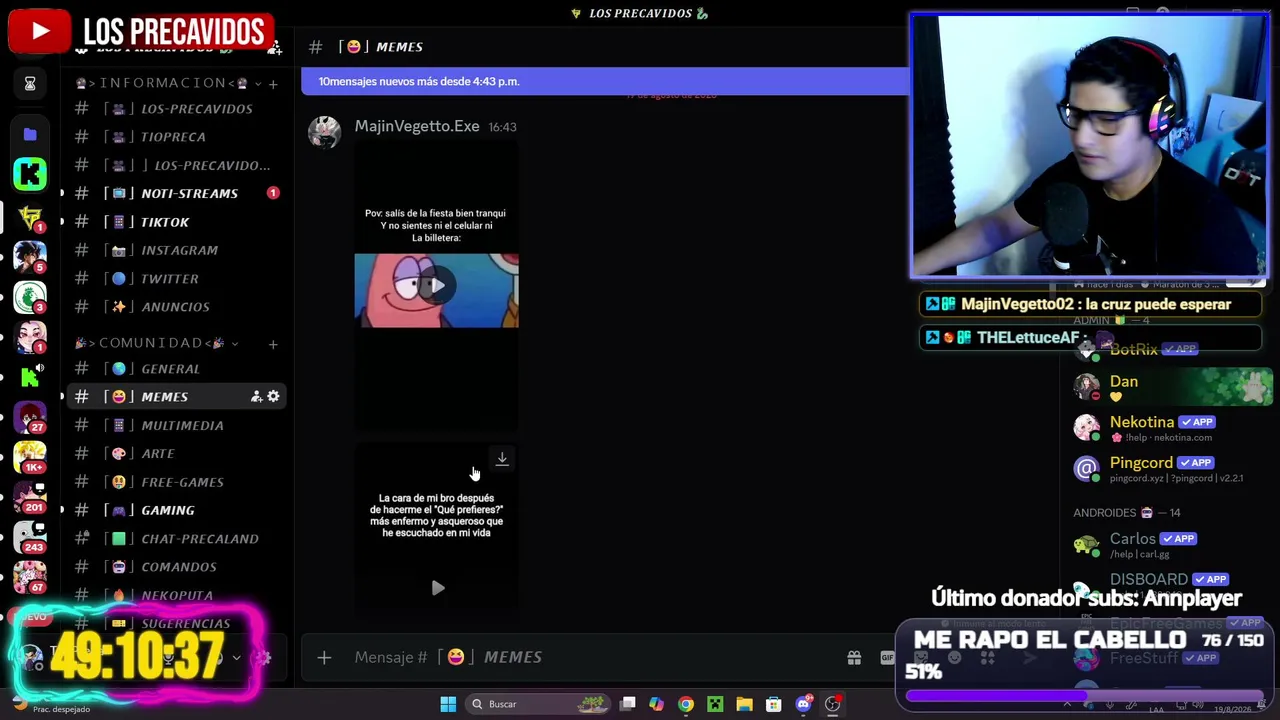This screenshot has width=1280, height=720.
Task: Play the second meme video
Action: [x=437, y=588]
